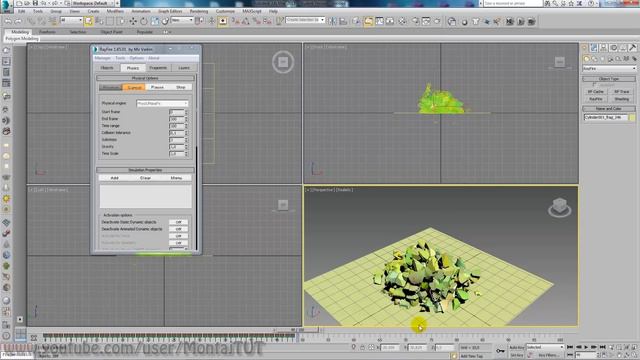Toggle Keyboard Shortcut Override button
Viewport: 640px width, 360px height.
point(222,21)
